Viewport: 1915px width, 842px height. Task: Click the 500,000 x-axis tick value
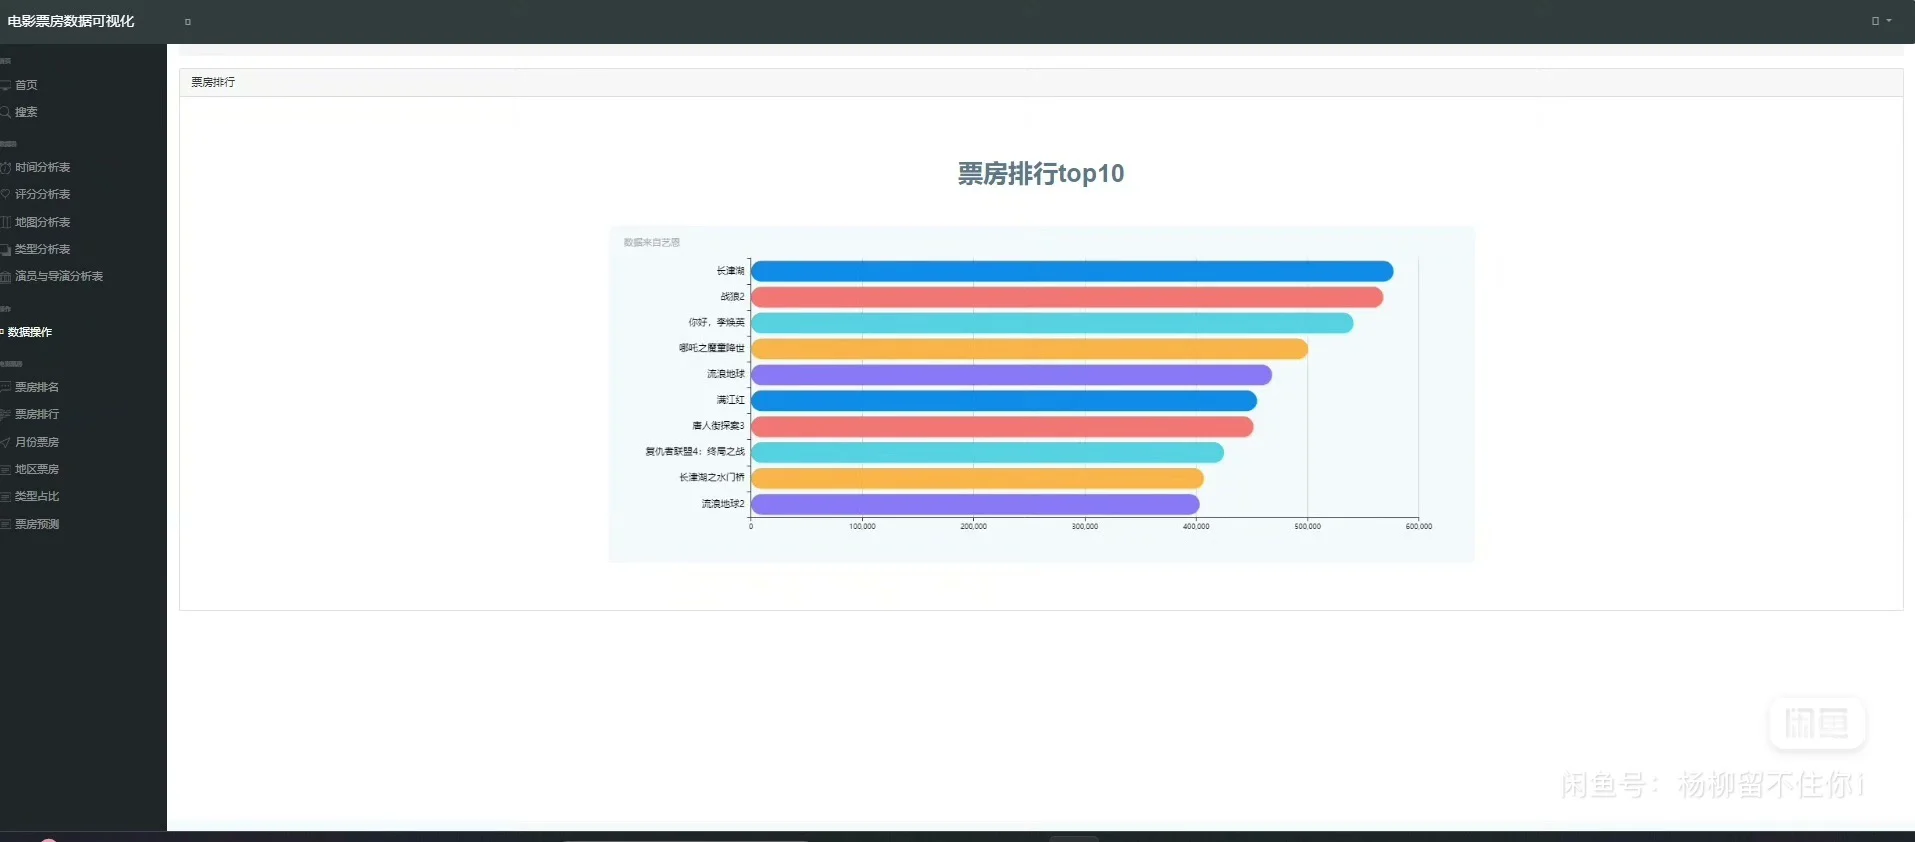point(1307,527)
